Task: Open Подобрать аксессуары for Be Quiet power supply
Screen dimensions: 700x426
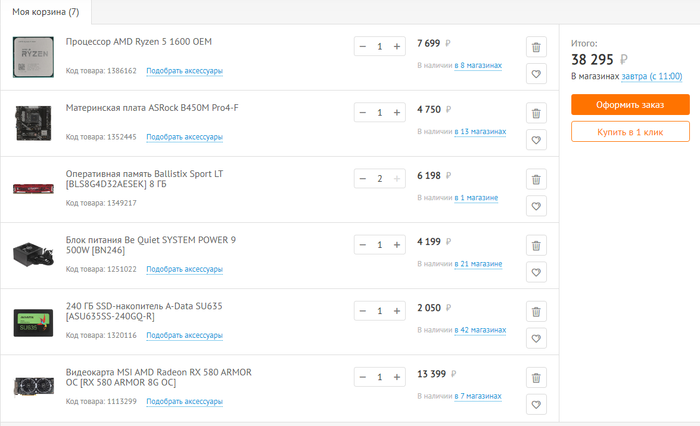Action: point(184,269)
